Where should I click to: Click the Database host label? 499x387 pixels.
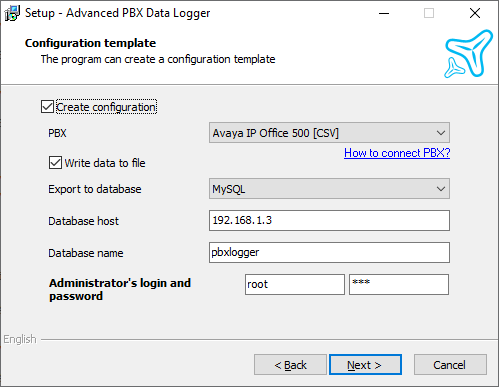[83, 221]
